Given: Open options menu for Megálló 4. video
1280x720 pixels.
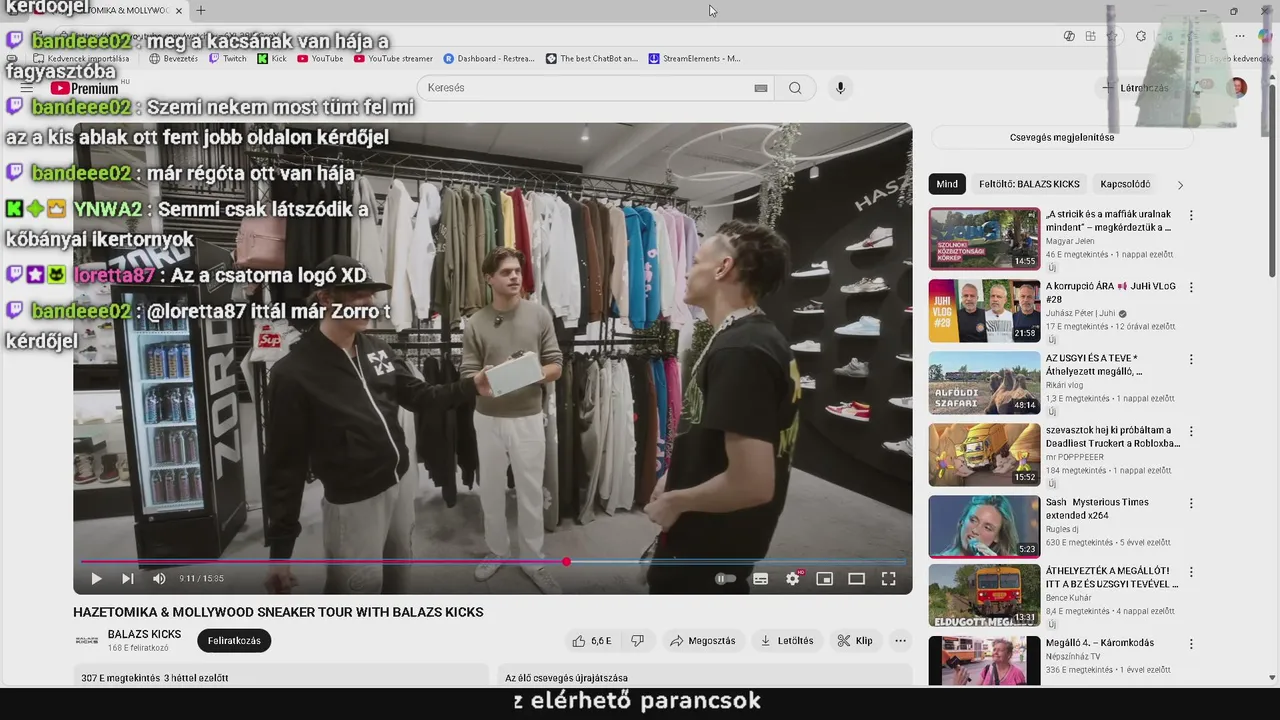Looking at the screenshot, I should point(1191,644).
